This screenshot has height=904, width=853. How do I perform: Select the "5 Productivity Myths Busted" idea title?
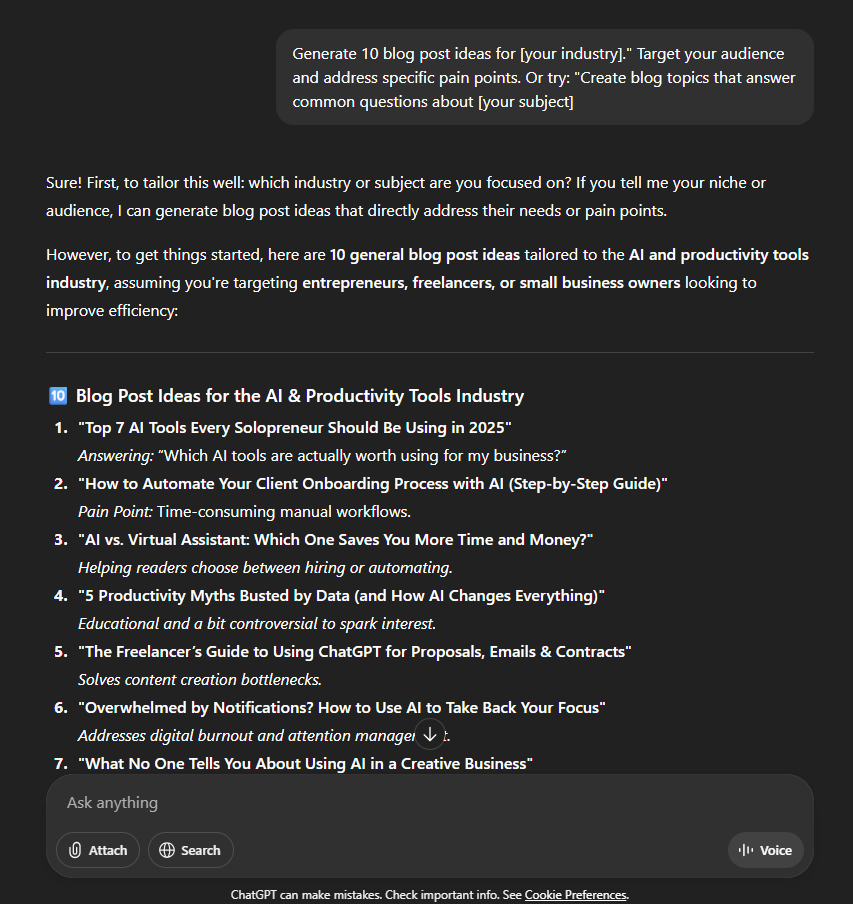(342, 596)
